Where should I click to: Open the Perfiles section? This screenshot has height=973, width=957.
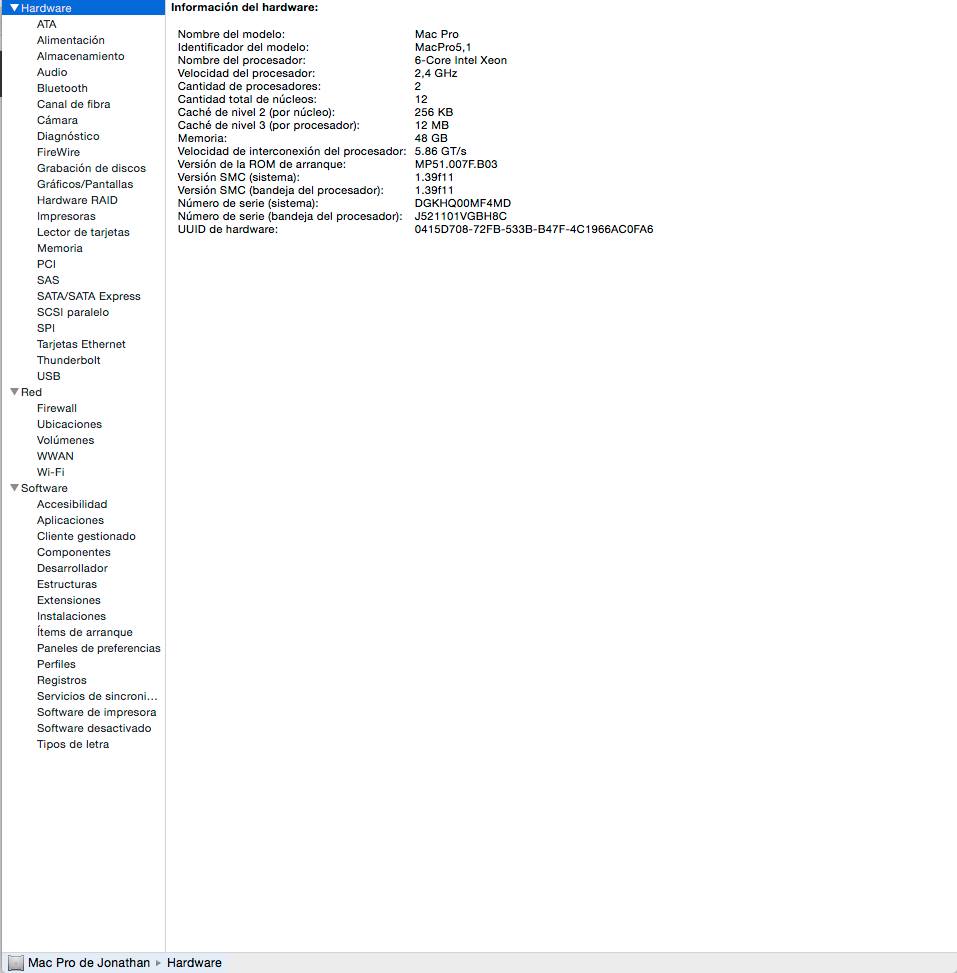[x=56, y=665]
